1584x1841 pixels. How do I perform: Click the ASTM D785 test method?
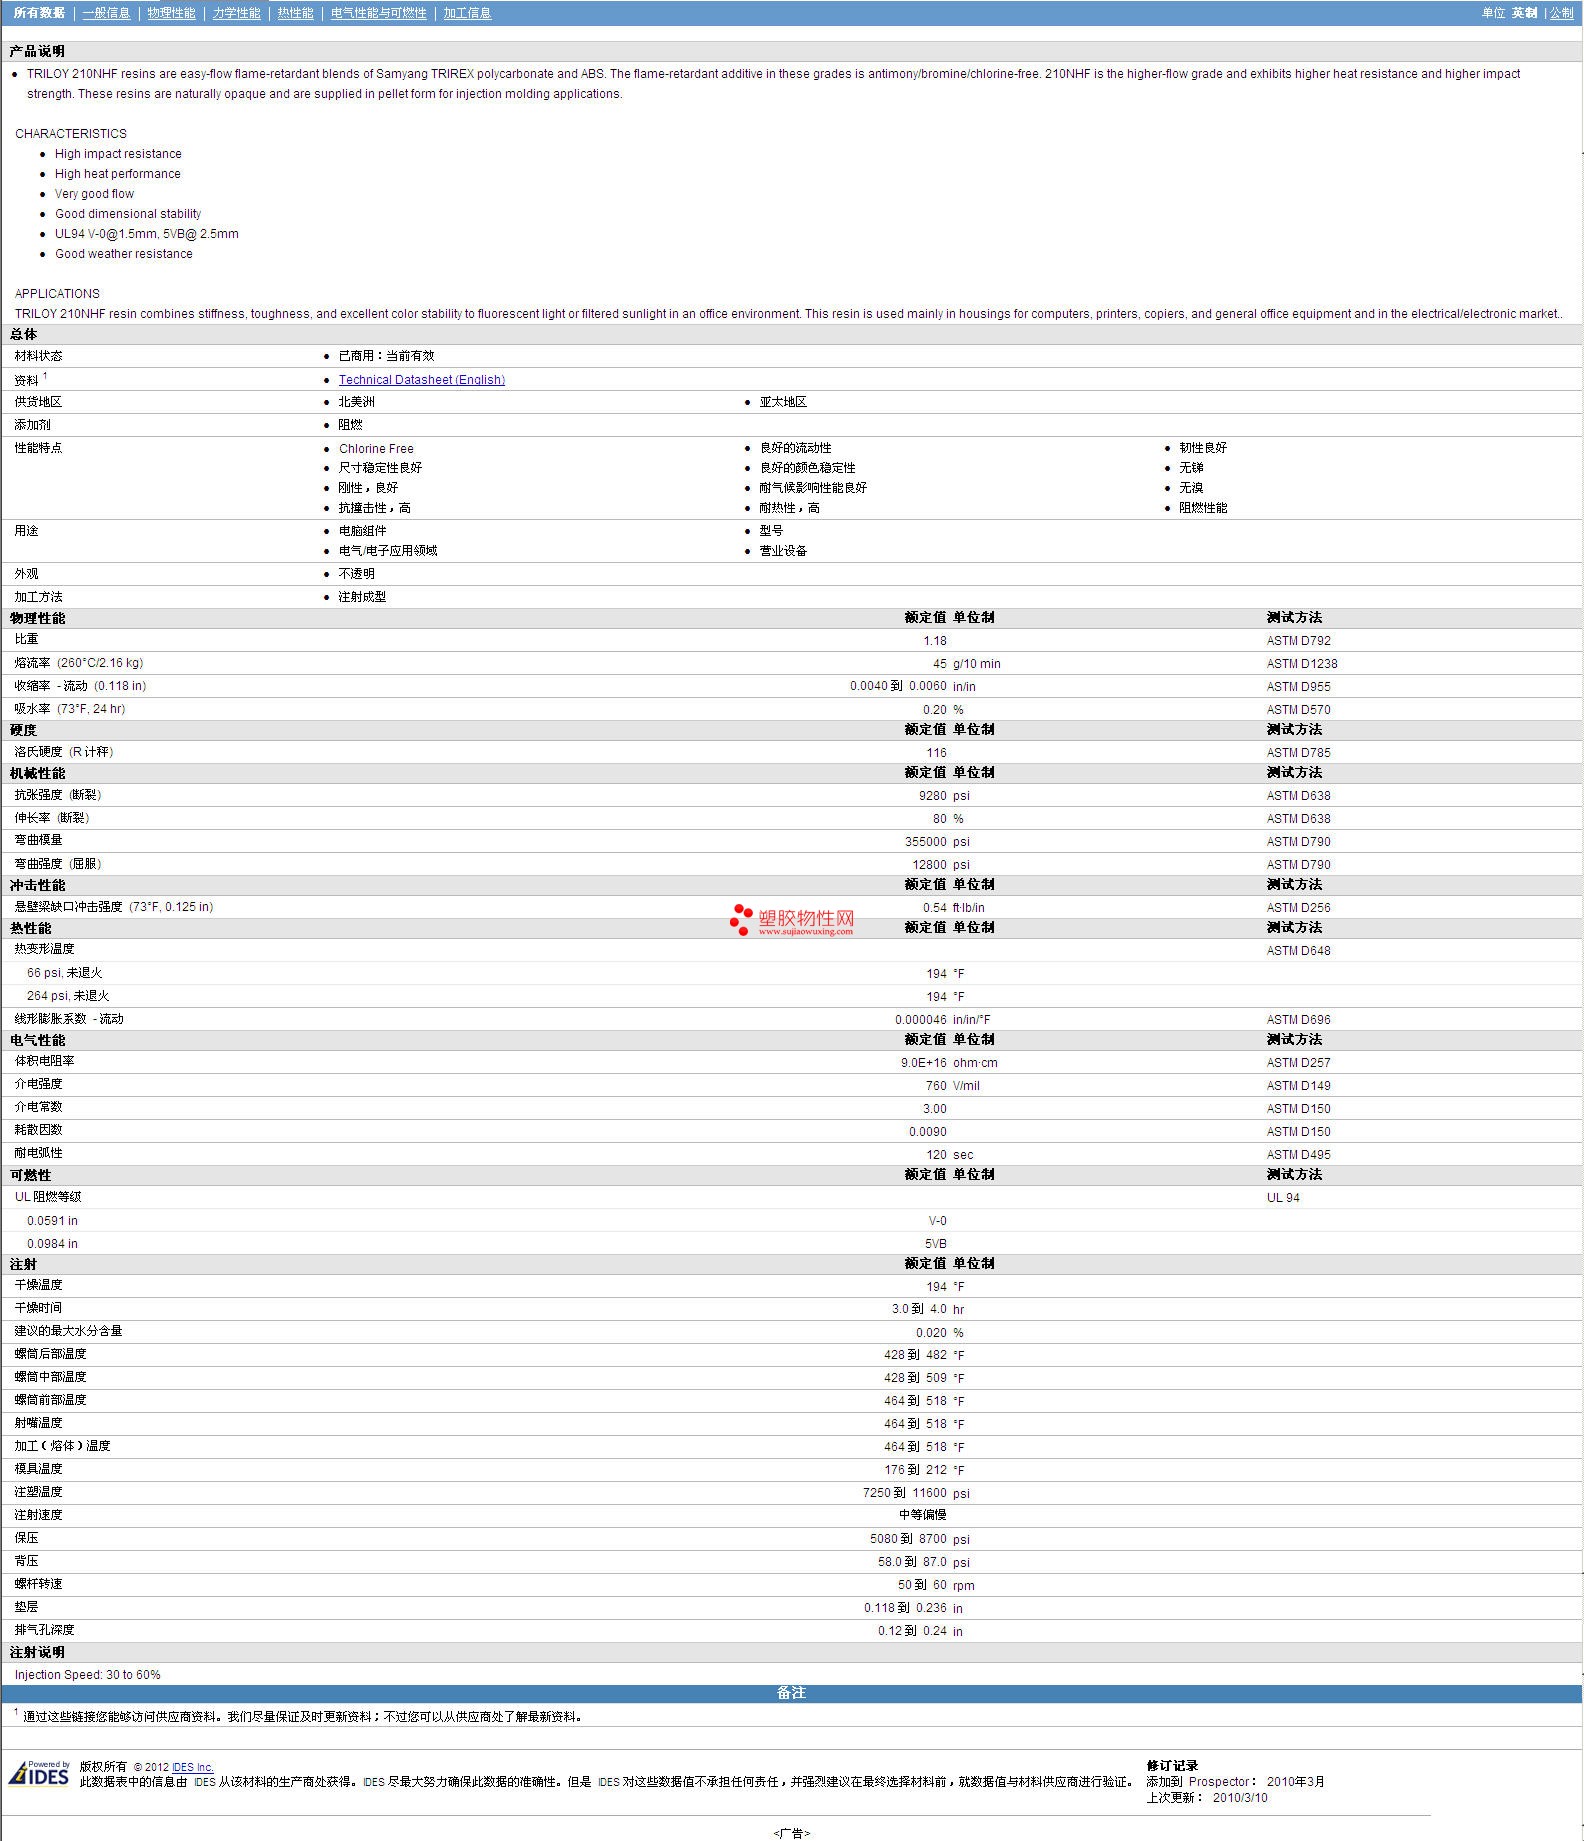[x=1299, y=753]
